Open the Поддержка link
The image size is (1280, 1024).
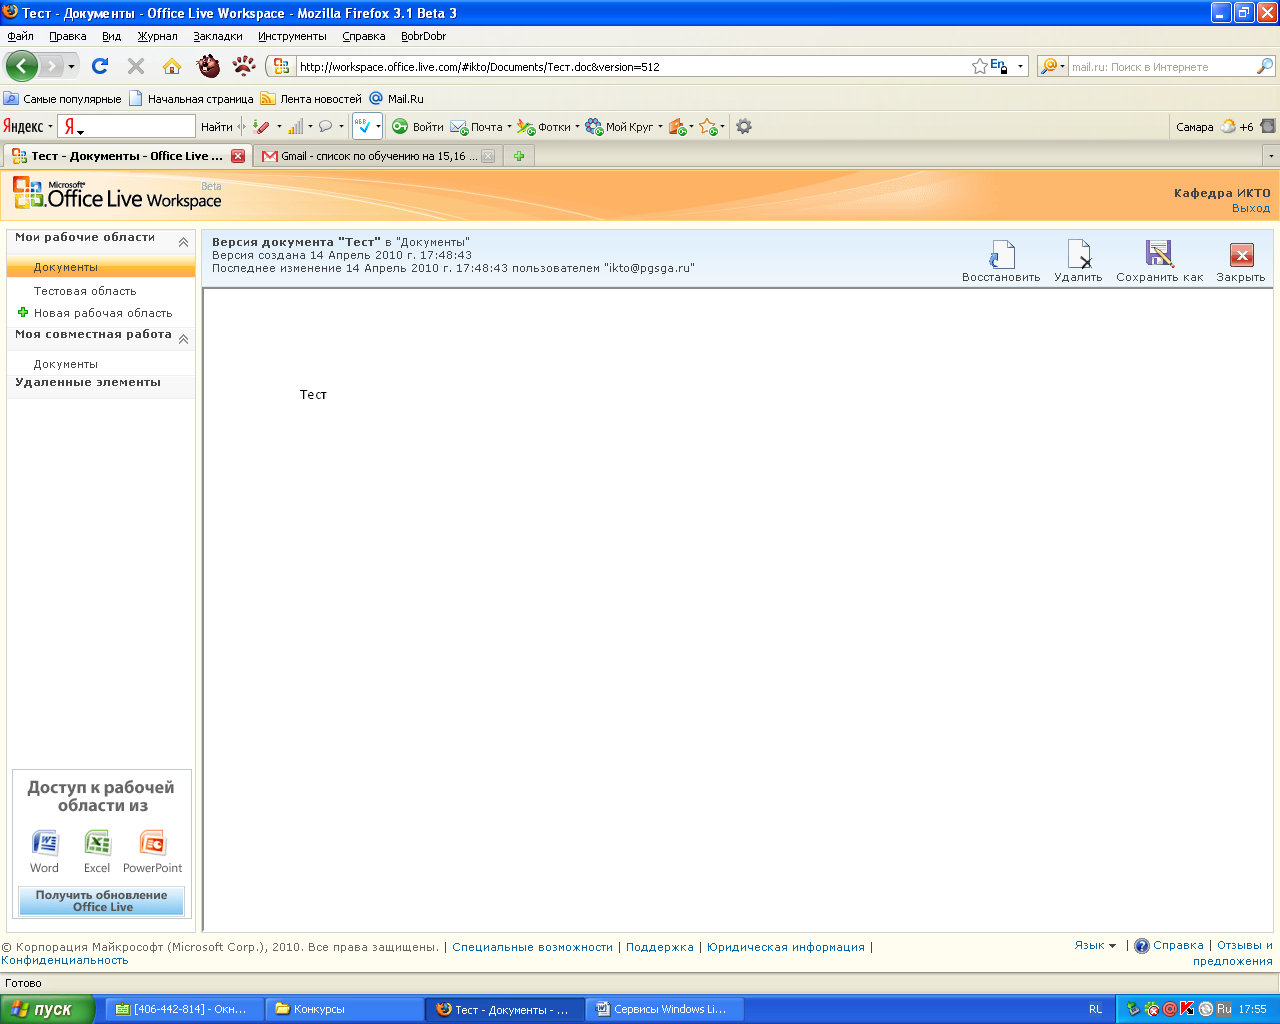660,947
